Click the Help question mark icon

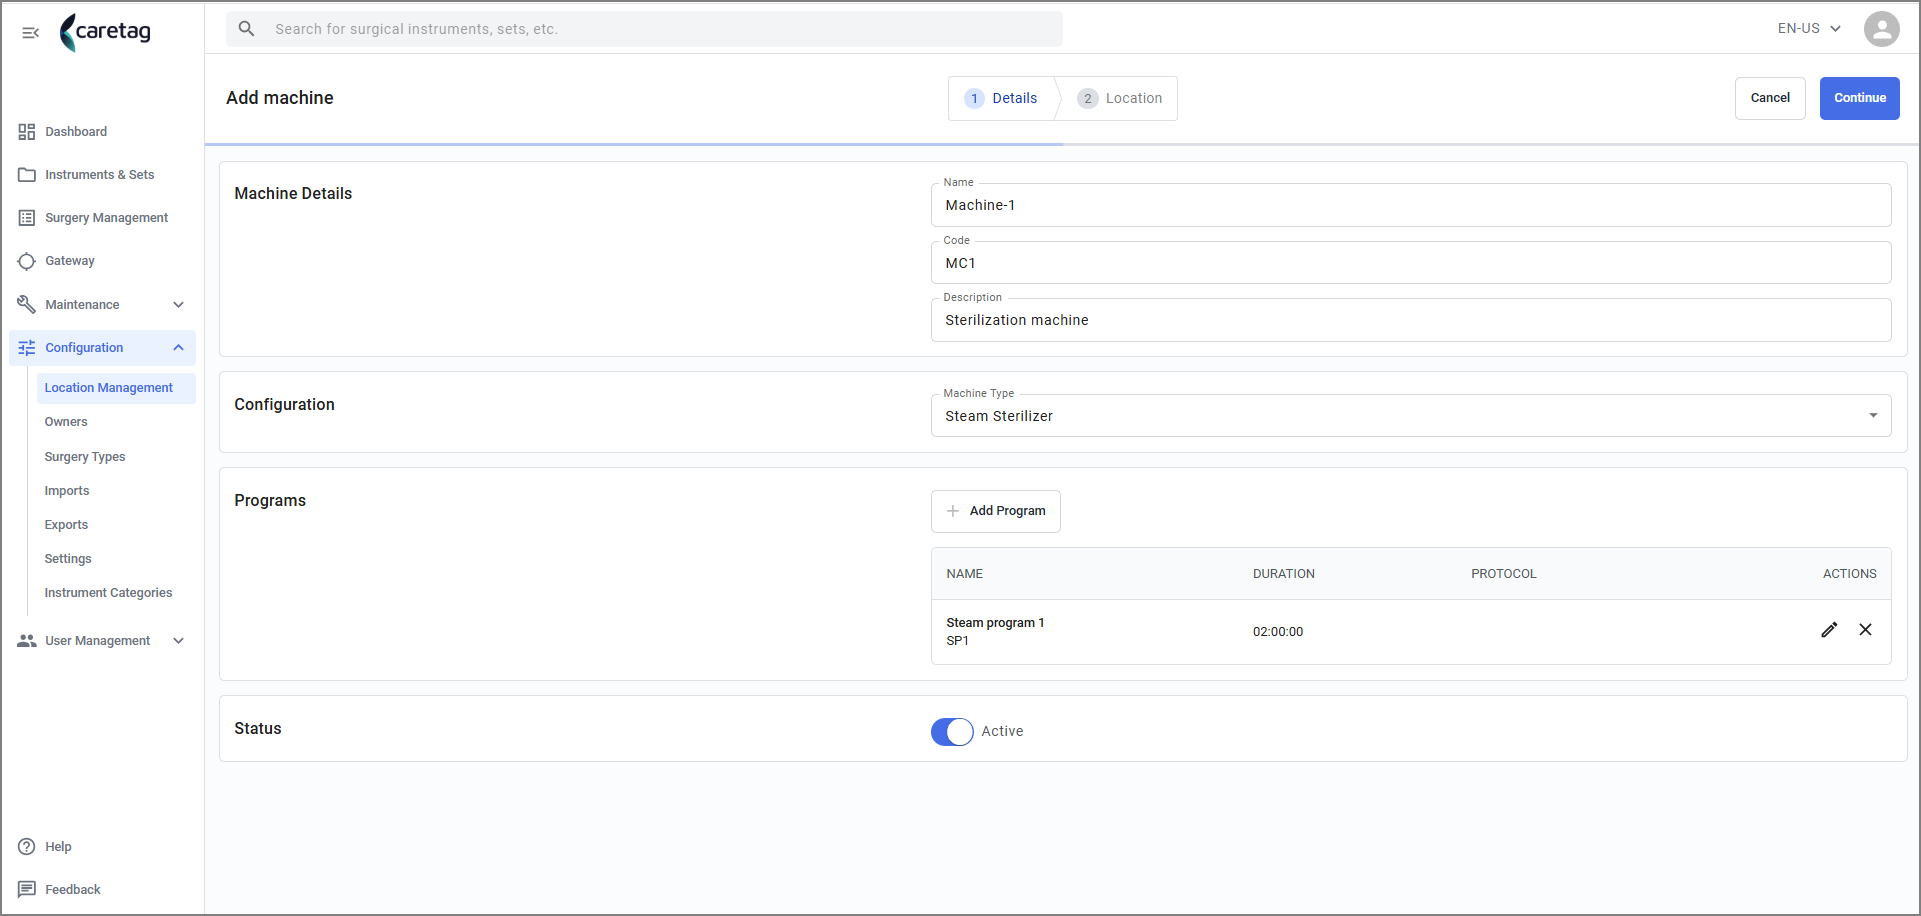point(27,847)
